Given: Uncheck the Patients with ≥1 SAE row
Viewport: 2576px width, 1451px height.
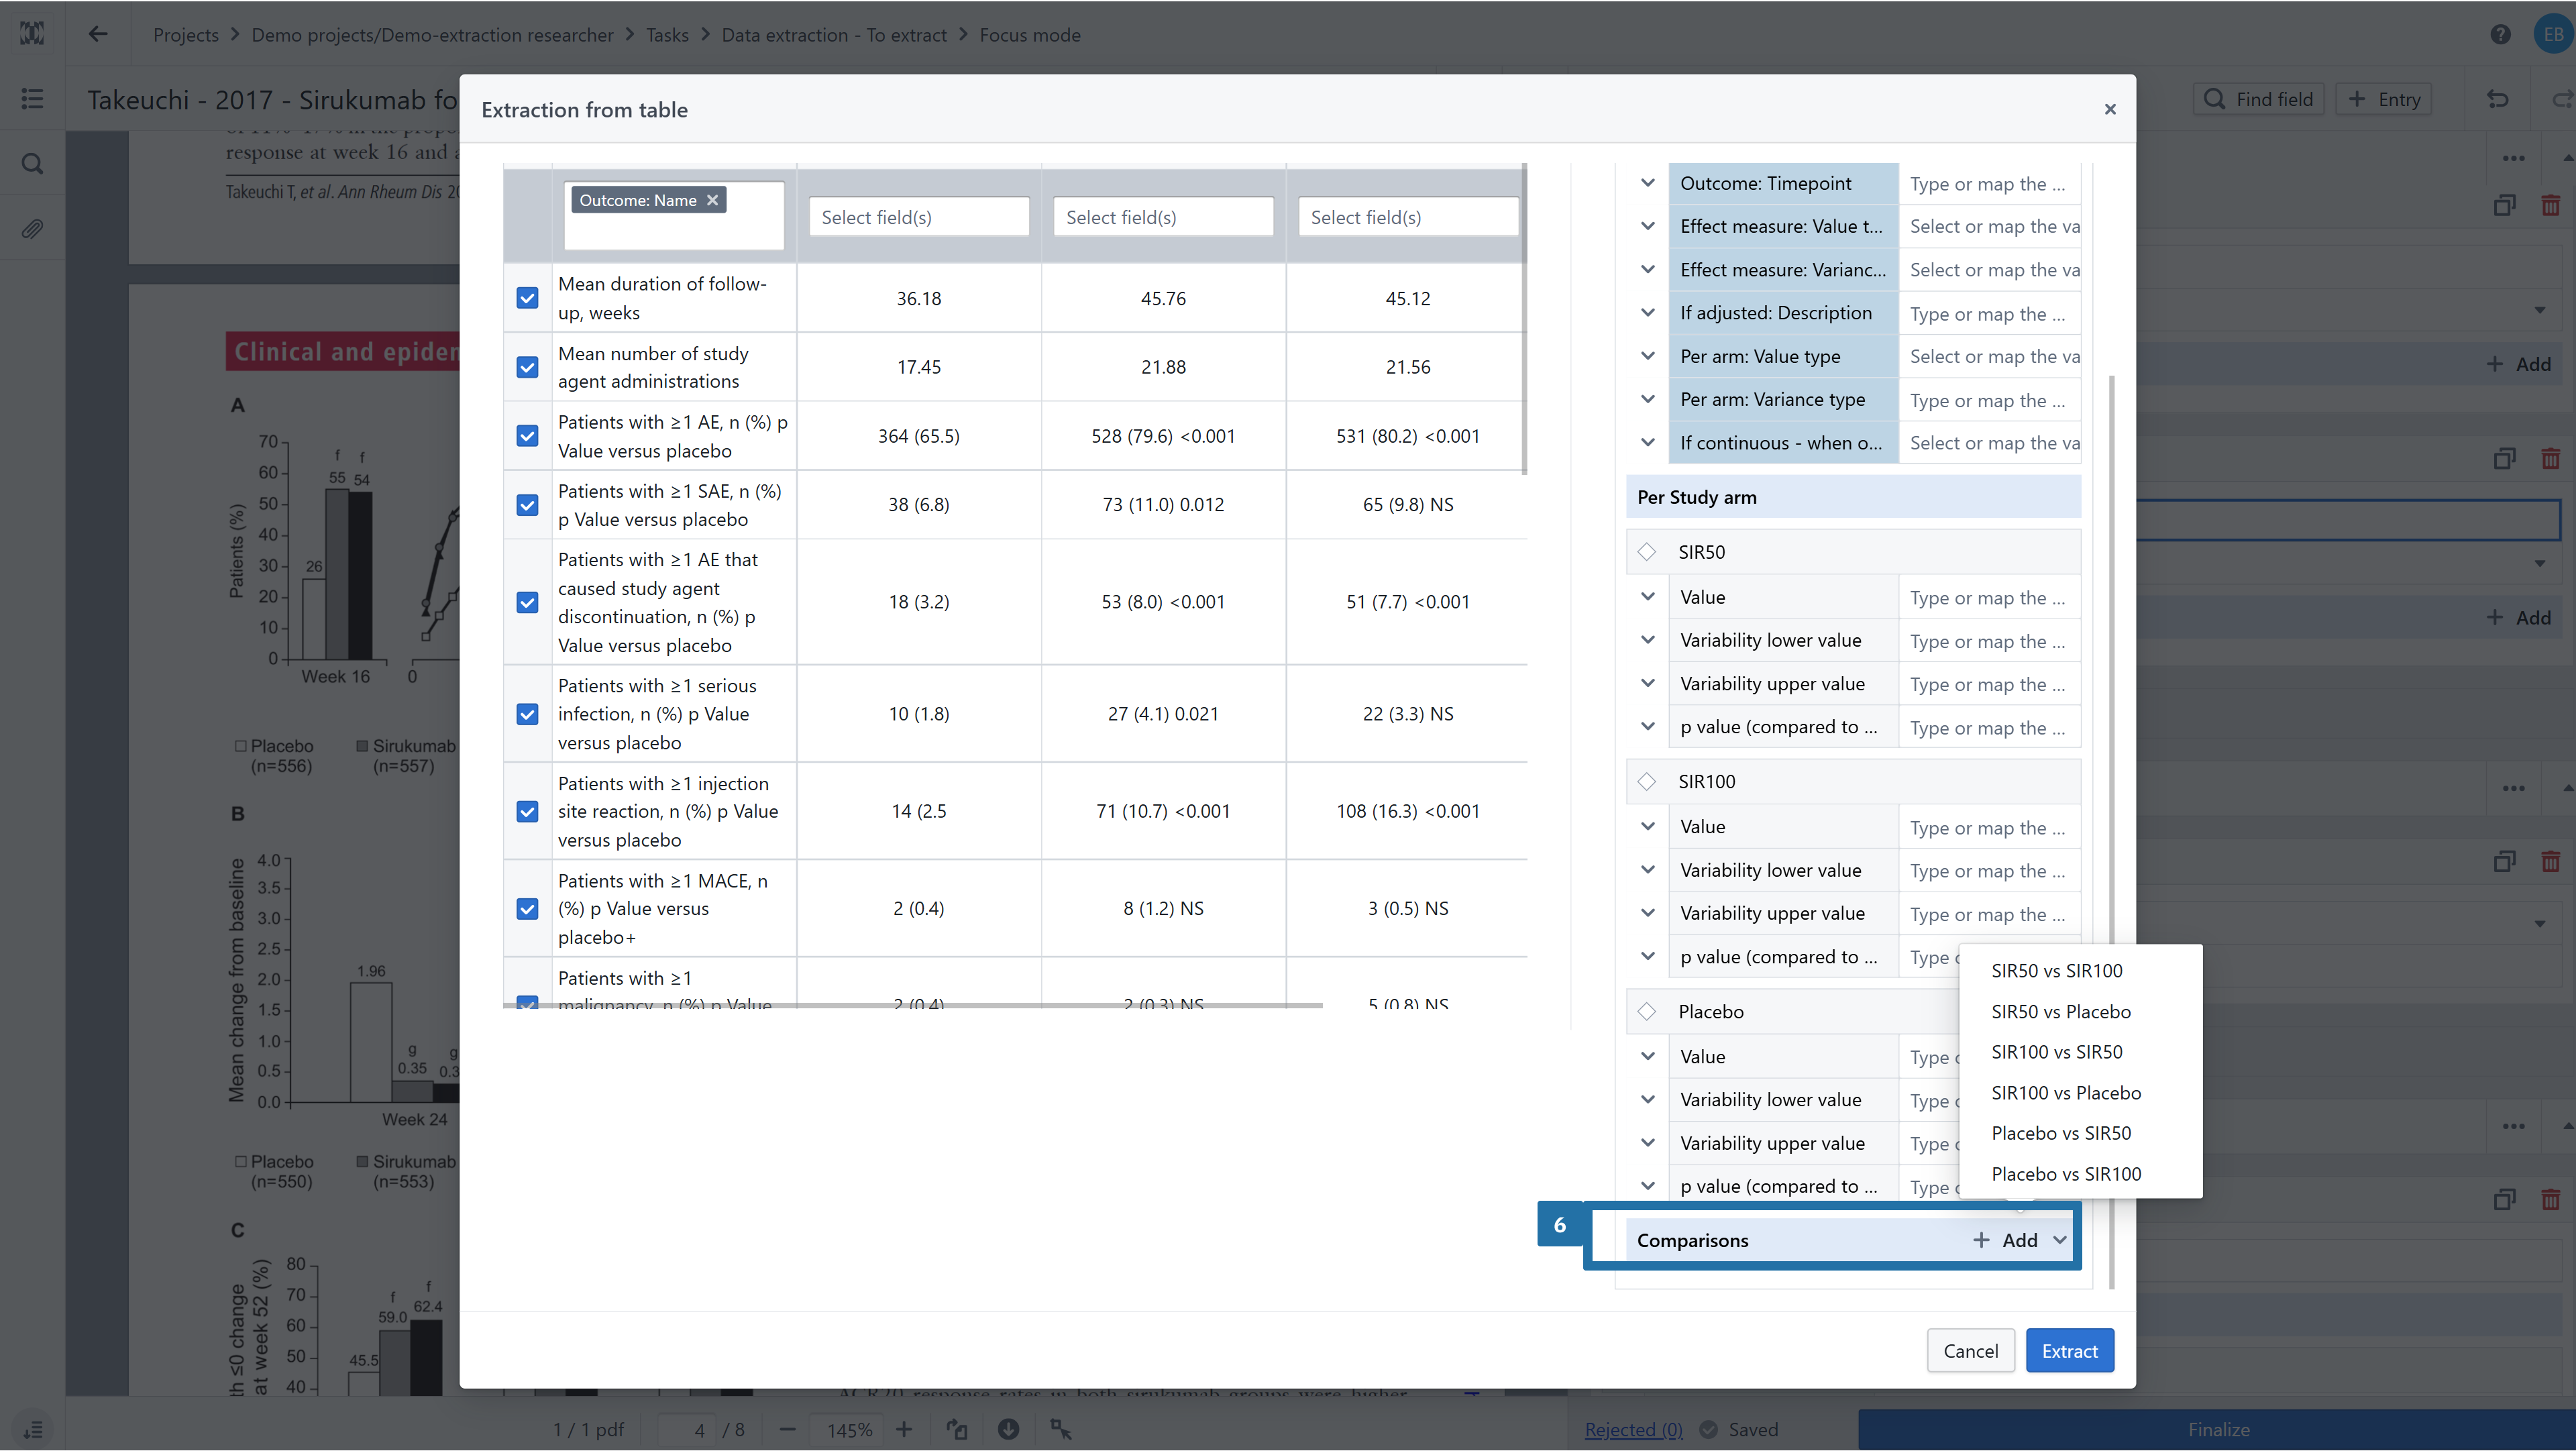Looking at the screenshot, I should 527,505.
